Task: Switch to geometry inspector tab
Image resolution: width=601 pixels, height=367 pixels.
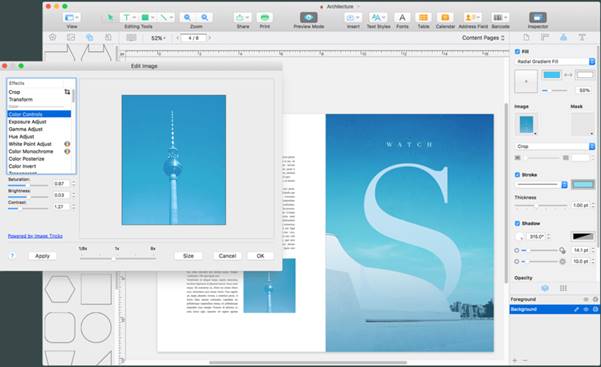Action: [x=545, y=37]
